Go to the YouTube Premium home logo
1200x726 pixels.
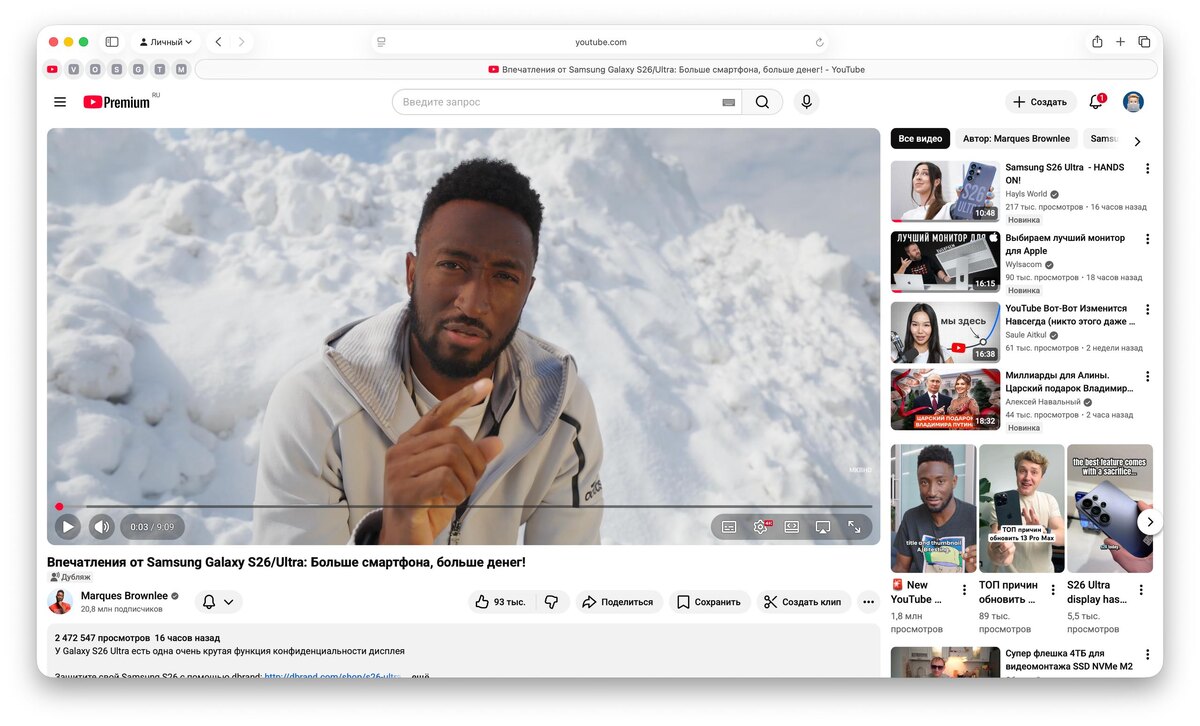point(117,102)
